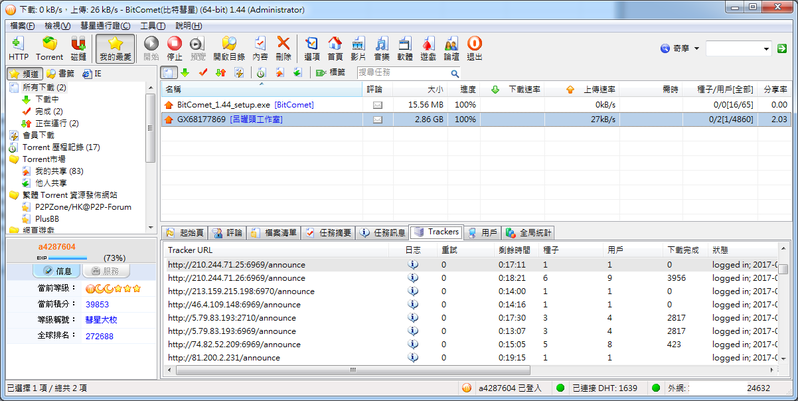
Task: Open the 彗星通行證 menu
Action: tap(105, 25)
